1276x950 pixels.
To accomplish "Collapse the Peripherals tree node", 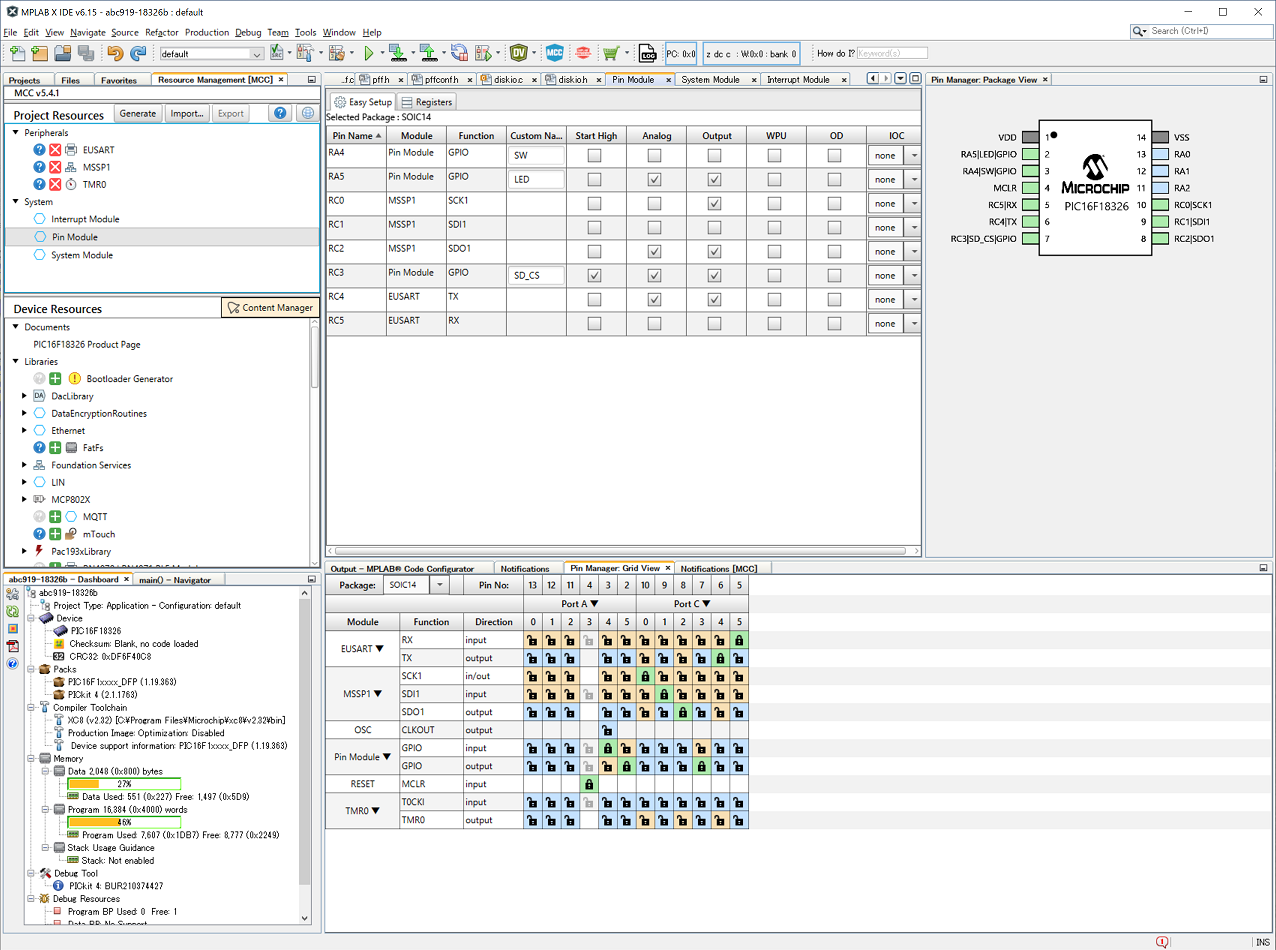I will (x=16, y=132).
